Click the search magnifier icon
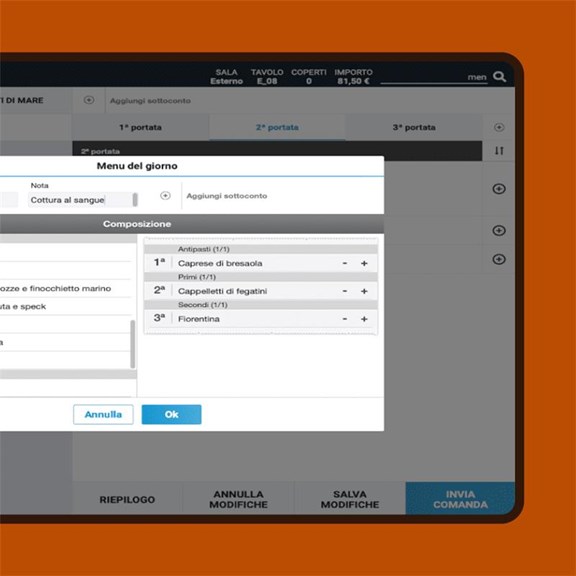The width and height of the screenshot is (576, 576). click(499, 77)
